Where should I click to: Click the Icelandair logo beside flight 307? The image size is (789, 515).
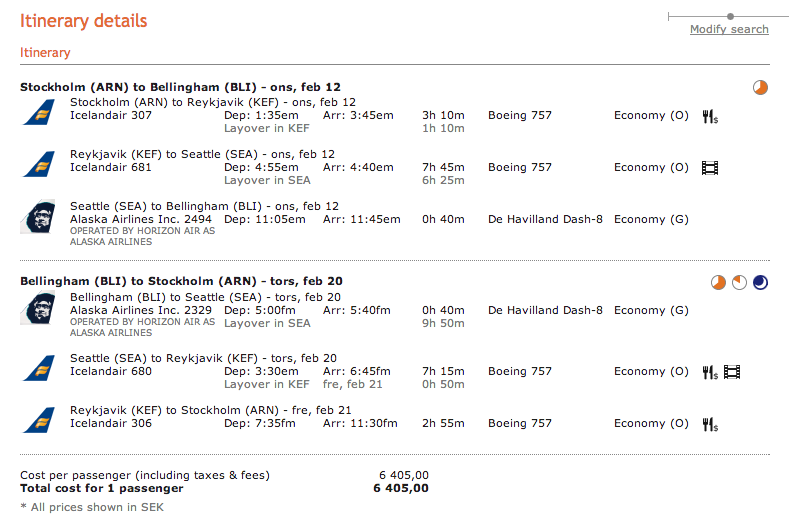pos(39,113)
